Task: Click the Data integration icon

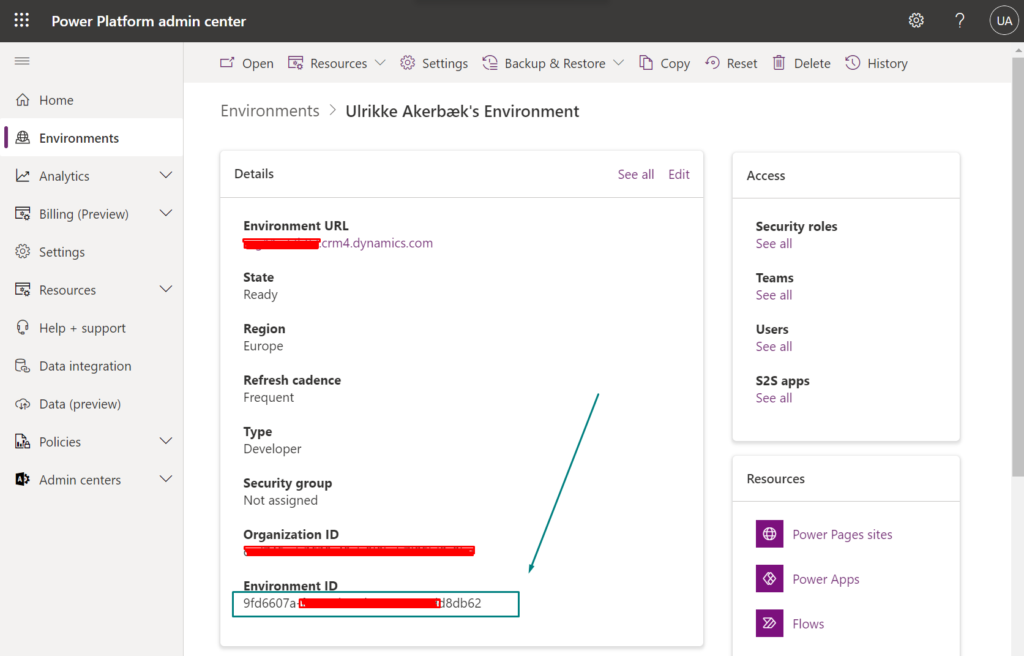Action: (23, 366)
